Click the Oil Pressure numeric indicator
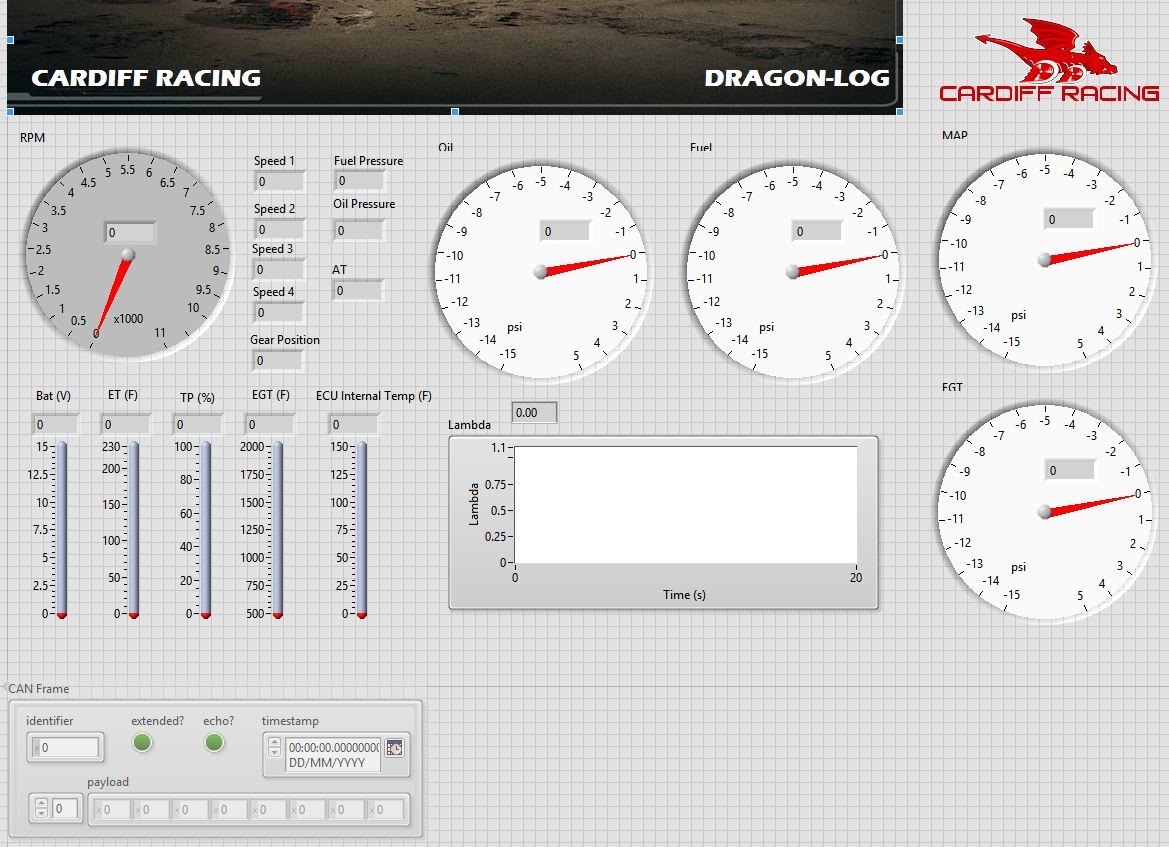Screen dimensions: 1169x847 tap(359, 230)
